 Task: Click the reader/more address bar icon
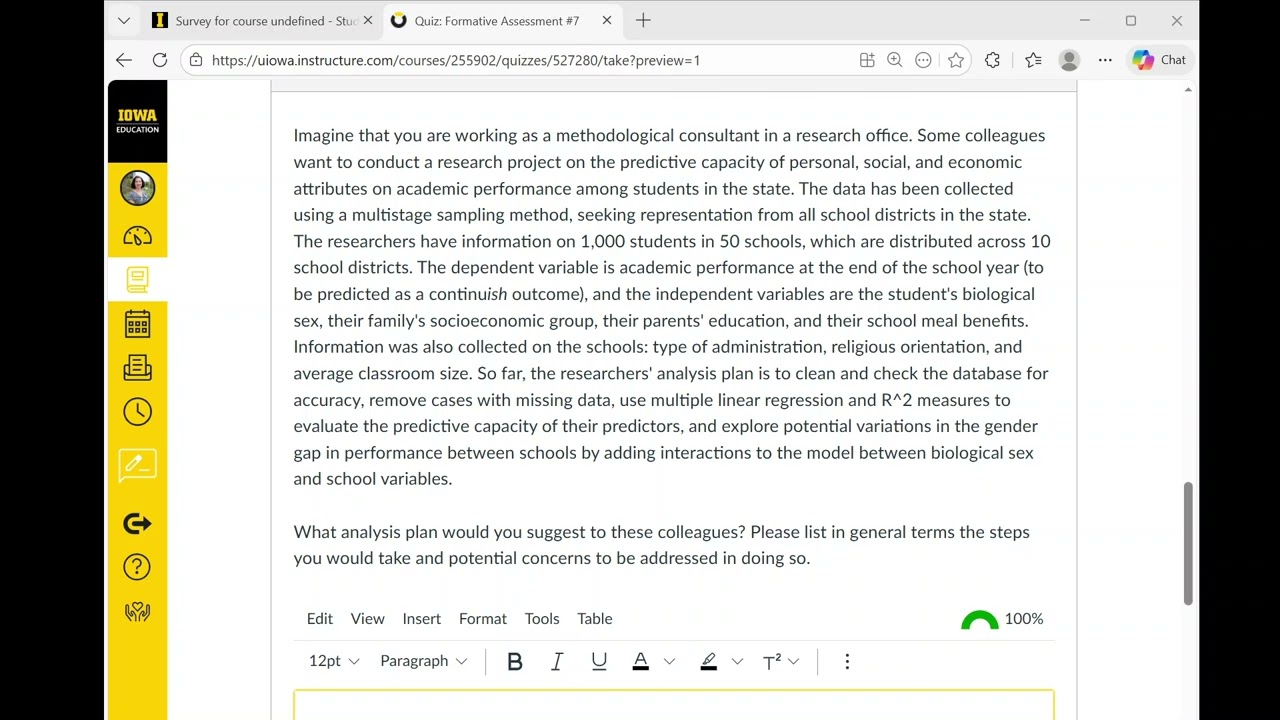pos(923,60)
